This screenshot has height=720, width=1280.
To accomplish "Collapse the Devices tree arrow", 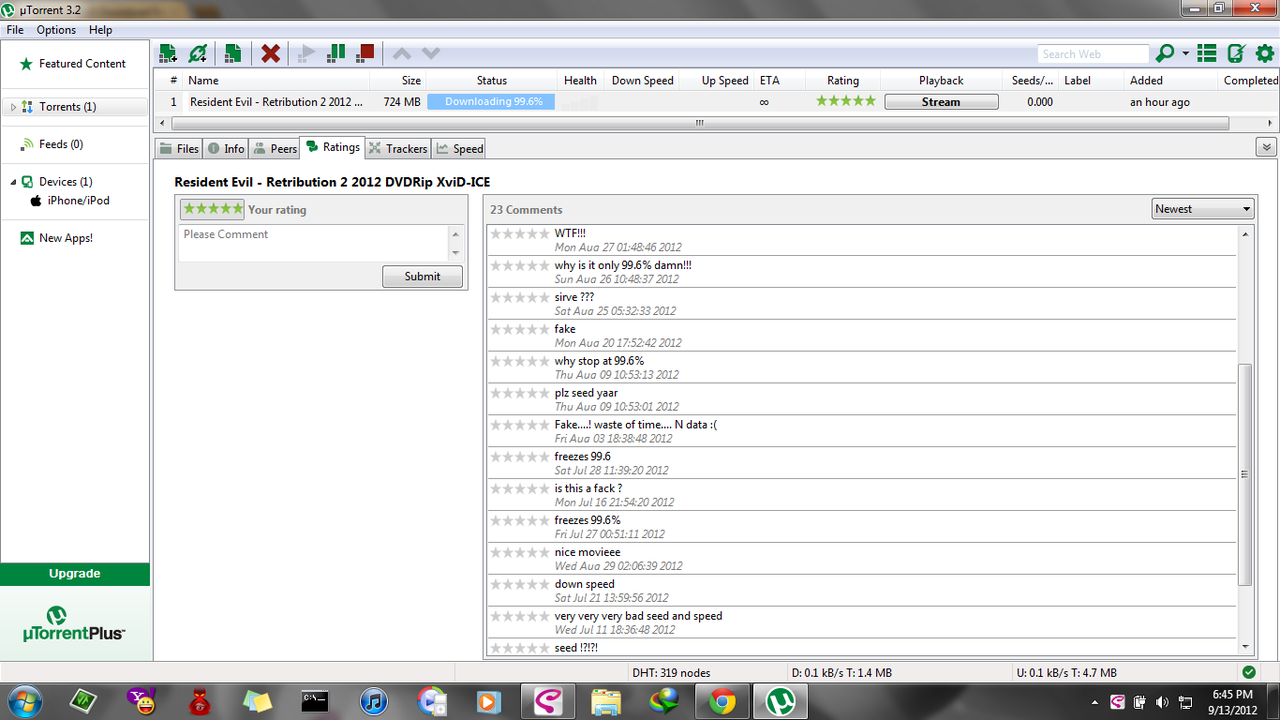I will coord(13,182).
